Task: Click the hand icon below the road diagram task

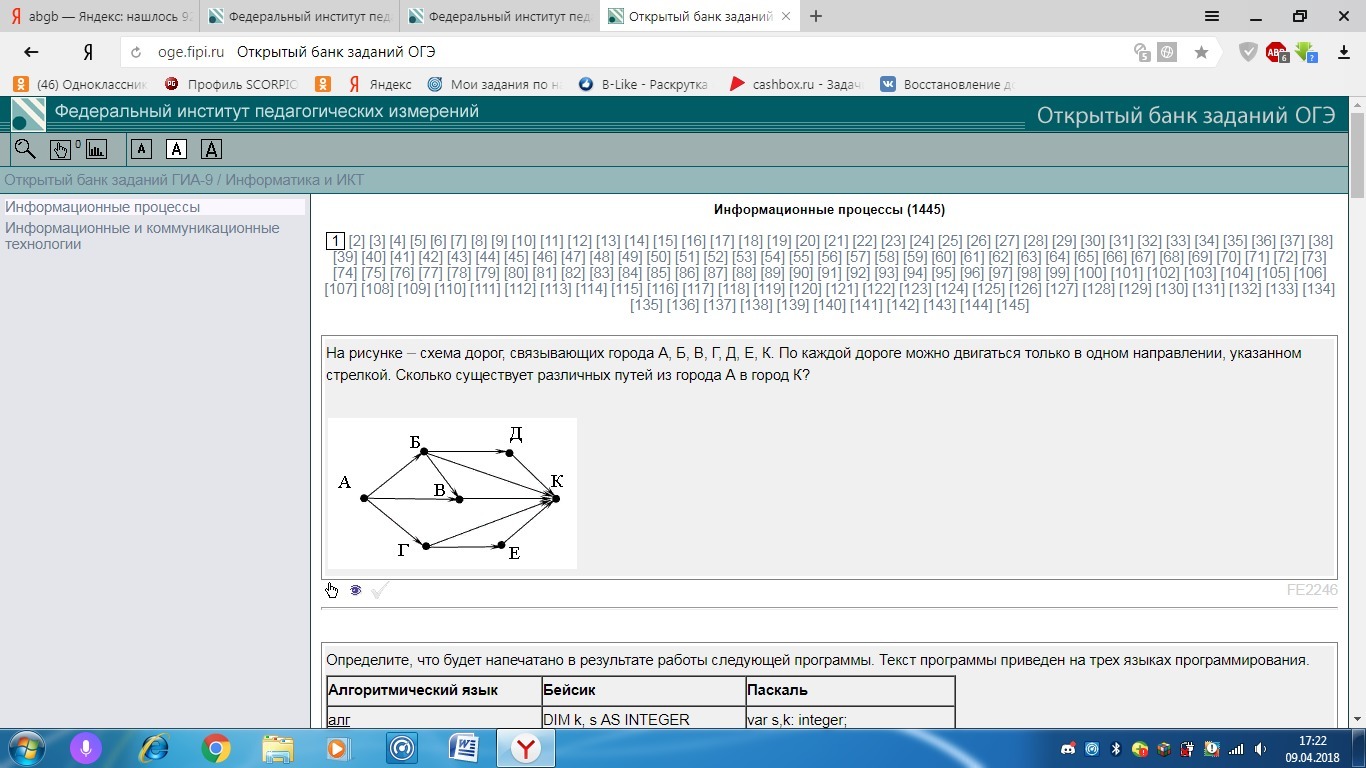Action: pyautogui.click(x=332, y=590)
